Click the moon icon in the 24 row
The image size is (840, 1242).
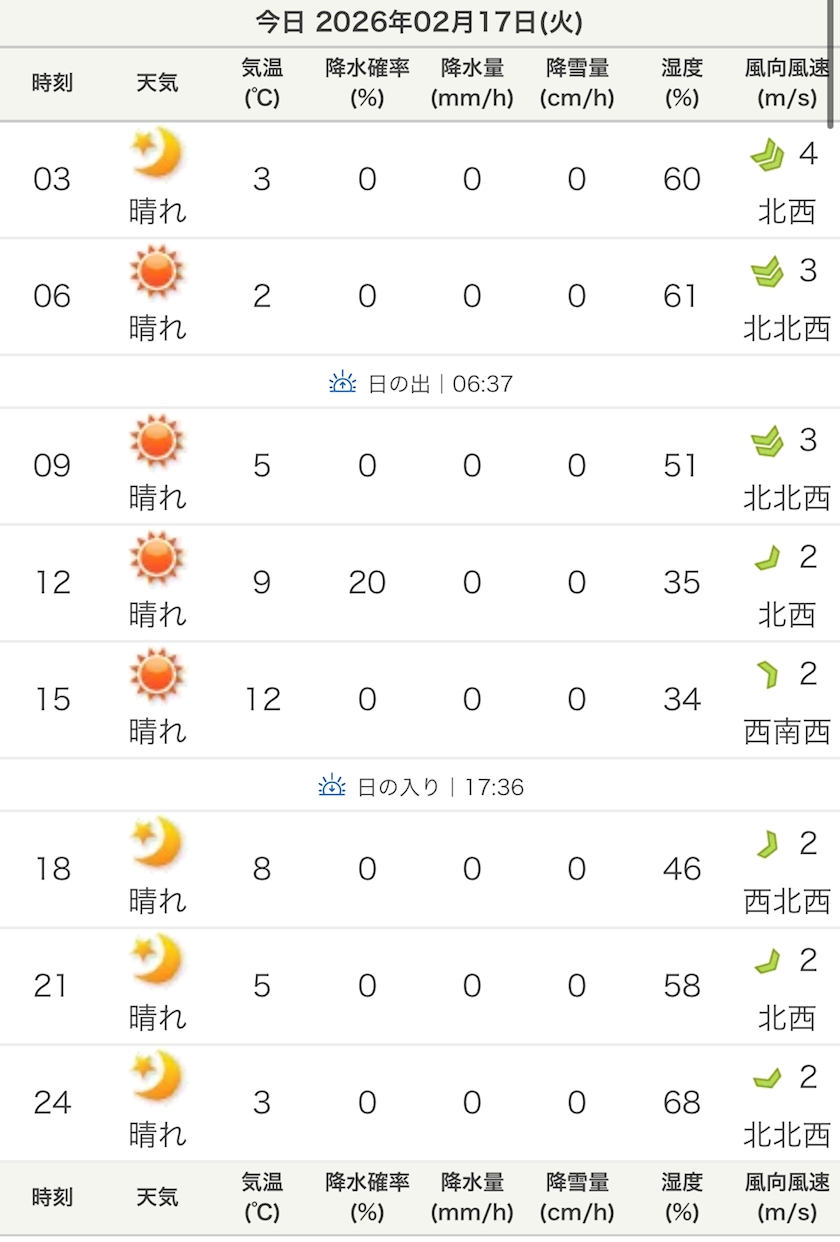tap(157, 1077)
